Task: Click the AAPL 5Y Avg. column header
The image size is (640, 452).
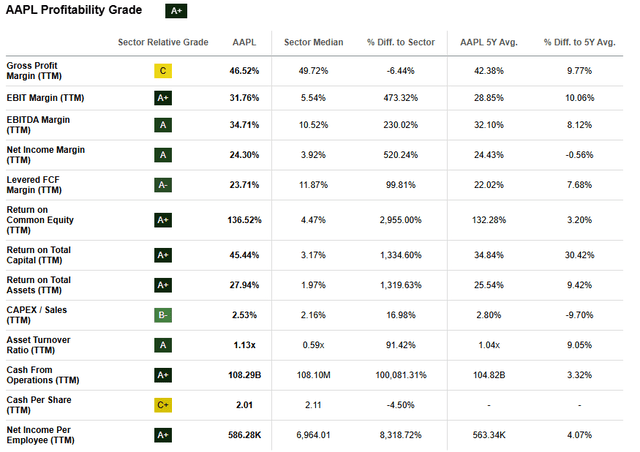Action: click(x=491, y=42)
